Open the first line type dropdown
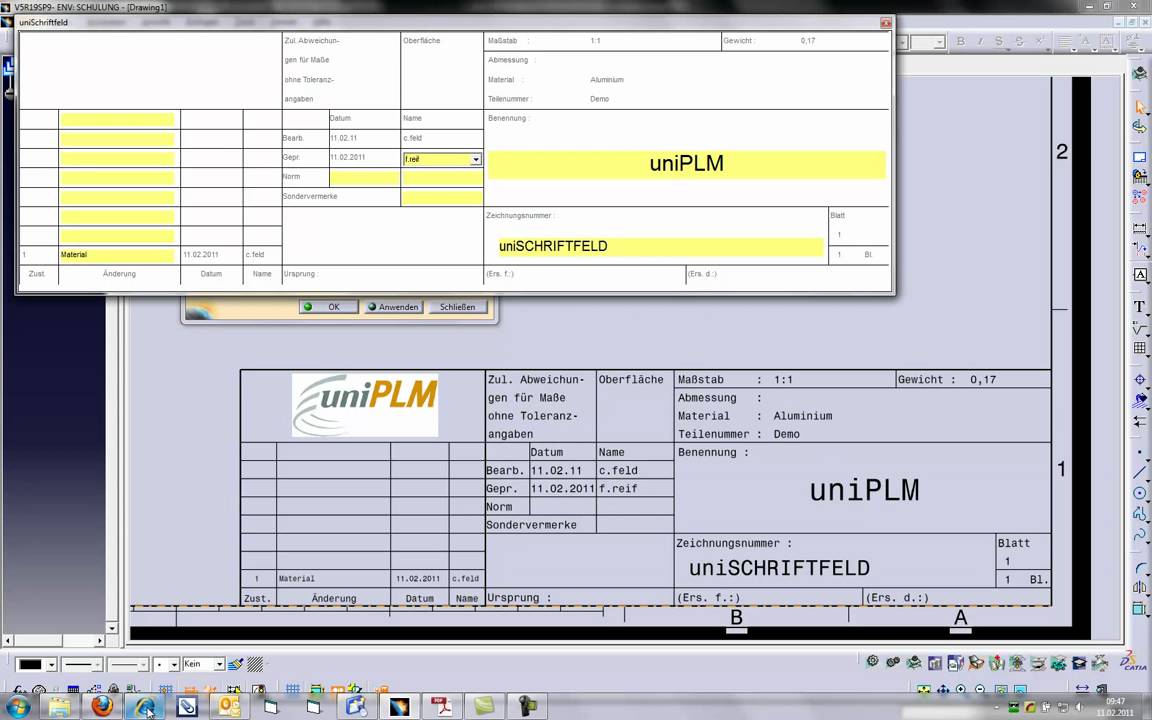Image resolution: width=1152 pixels, height=720 pixels. pyautogui.click(x=97, y=665)
